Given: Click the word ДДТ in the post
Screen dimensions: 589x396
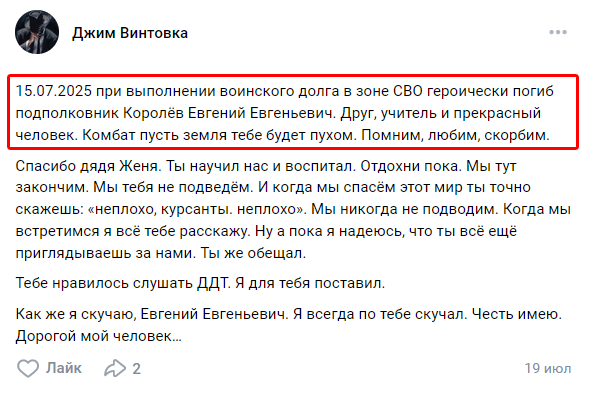Looking at the screenshot, I should pyautogui.click(x=213, y=283).
